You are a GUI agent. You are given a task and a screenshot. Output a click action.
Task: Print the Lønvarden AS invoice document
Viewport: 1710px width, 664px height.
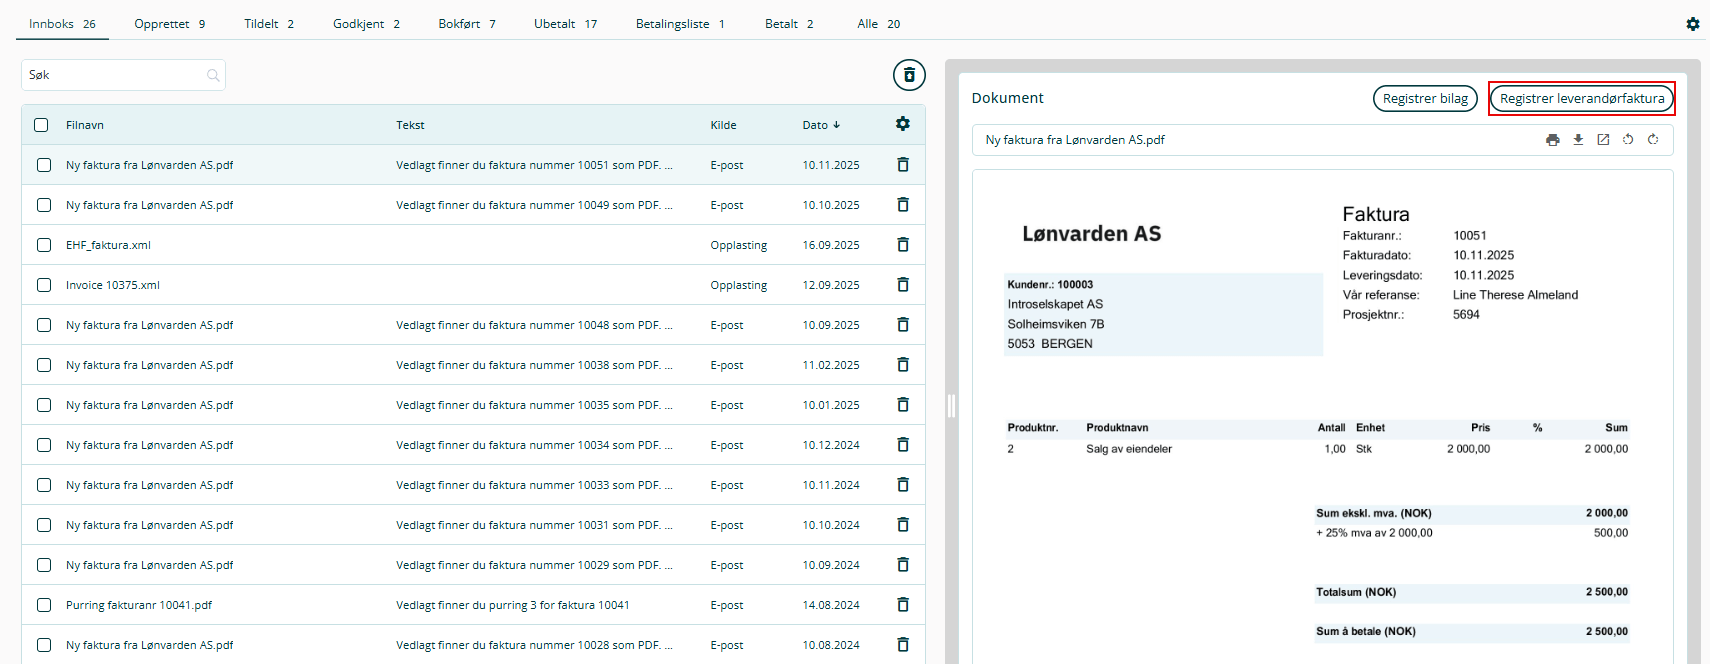[1552, 140]
